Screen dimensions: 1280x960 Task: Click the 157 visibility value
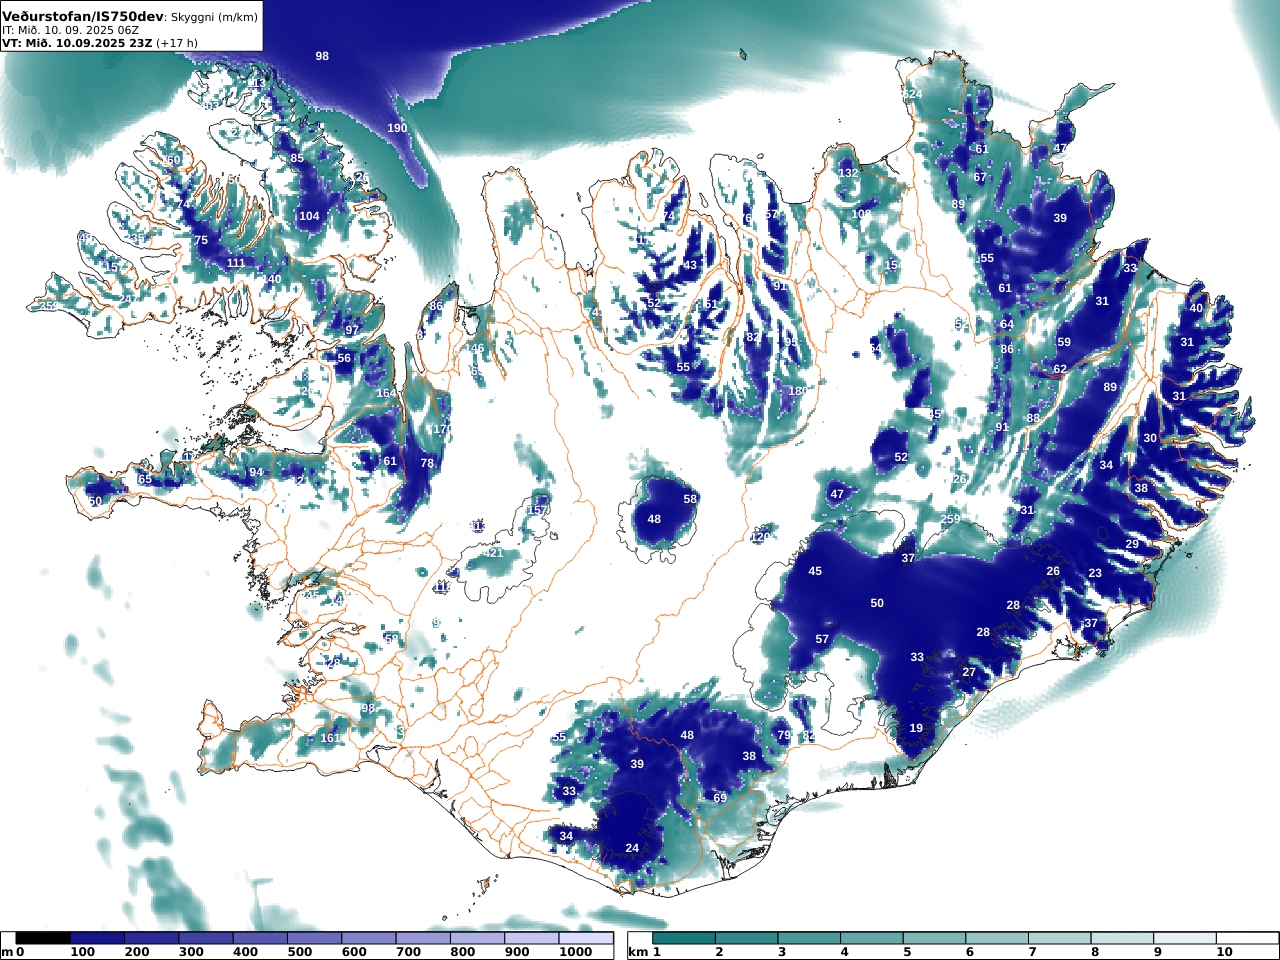click(538, 510)
